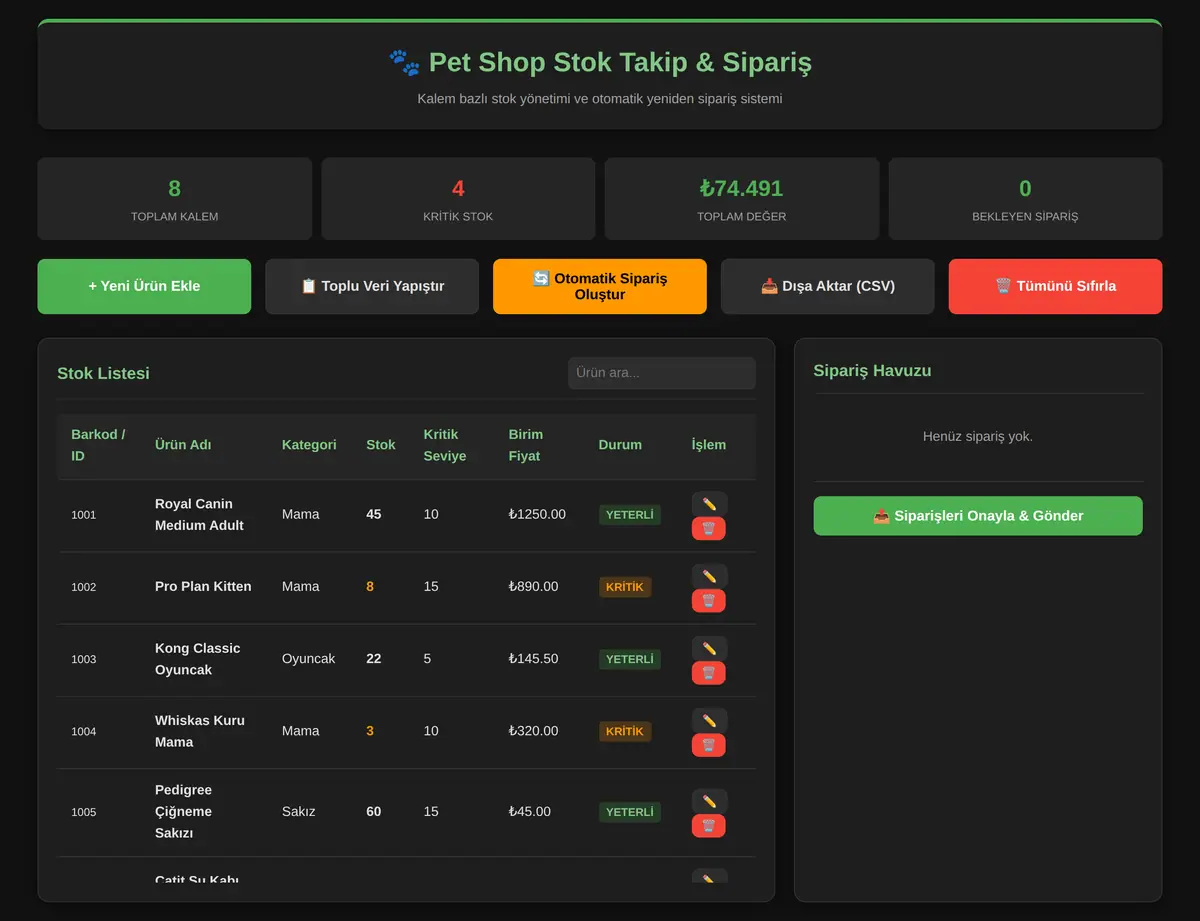Click the Kong Classic Oyuncak name
This screenshot has width=1200, height=921.
(198, 659)
